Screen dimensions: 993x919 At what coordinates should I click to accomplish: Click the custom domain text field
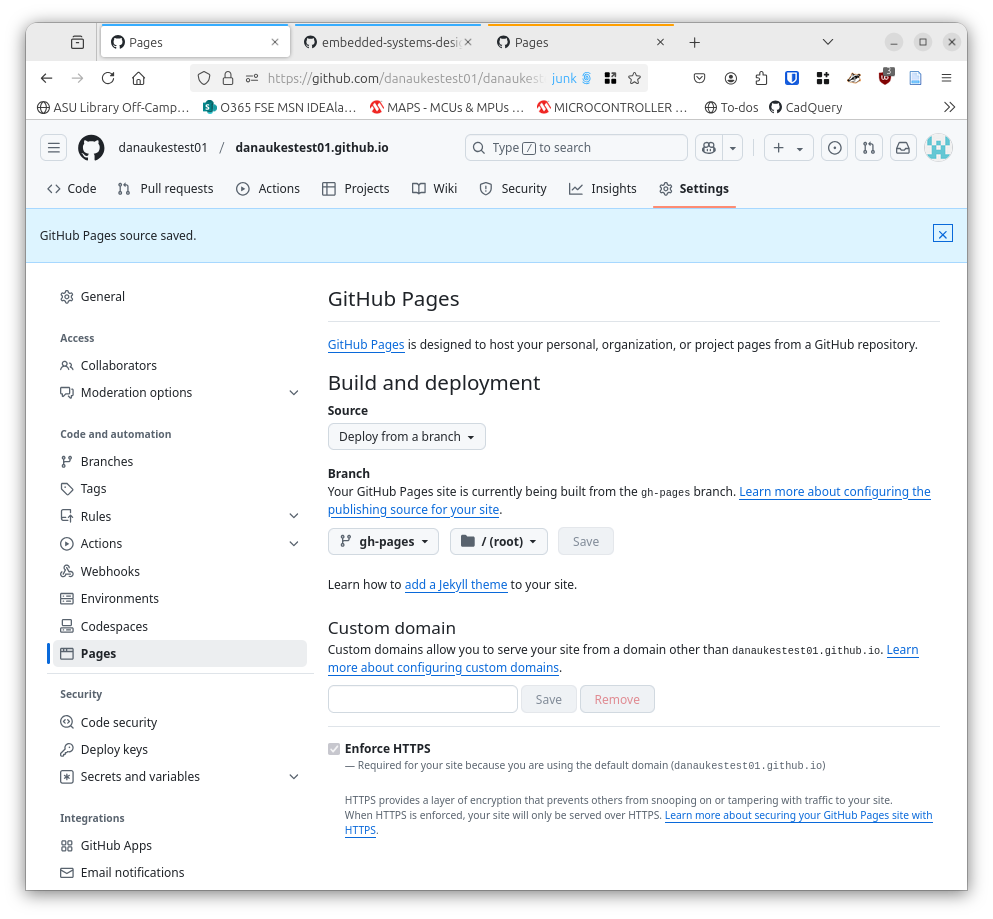(423, 700)
